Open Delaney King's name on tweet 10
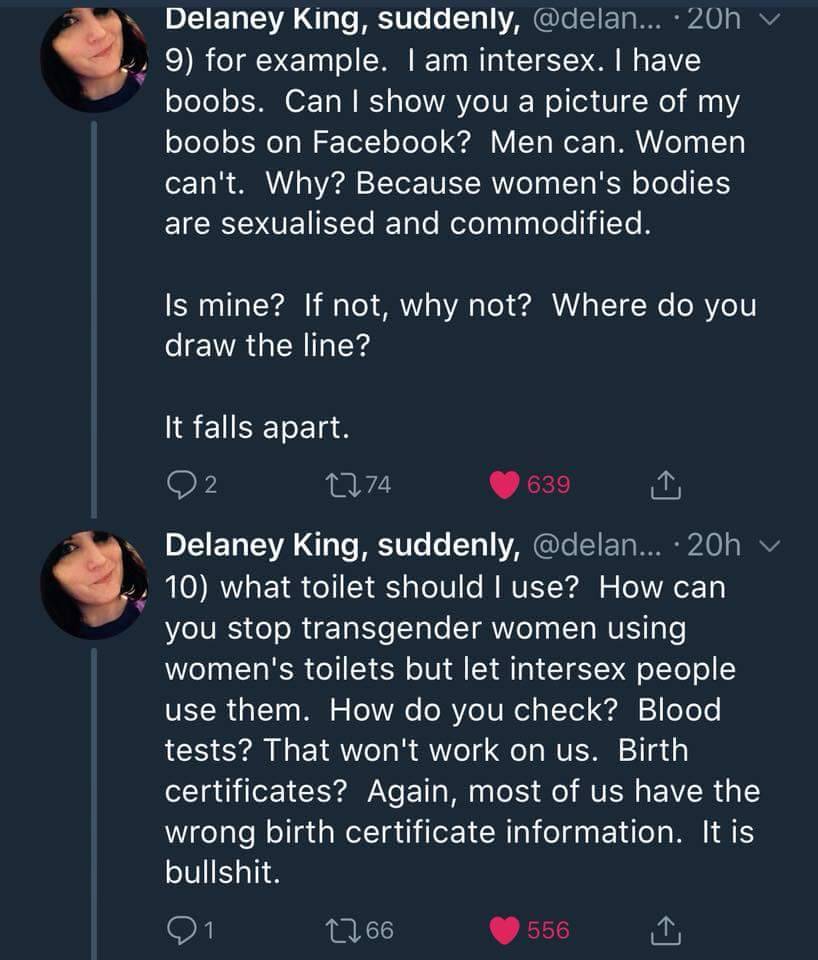This screenshot has width=818, height=960. [x=342, y=545]
